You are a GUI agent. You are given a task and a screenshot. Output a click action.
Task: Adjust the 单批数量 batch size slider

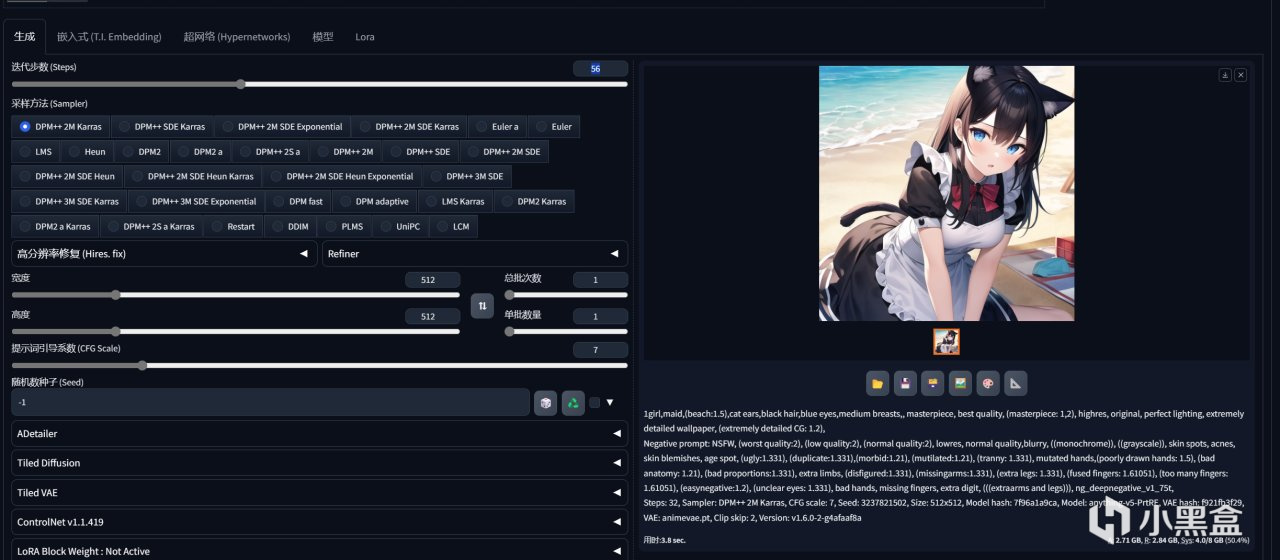click(x=566, y=331)
